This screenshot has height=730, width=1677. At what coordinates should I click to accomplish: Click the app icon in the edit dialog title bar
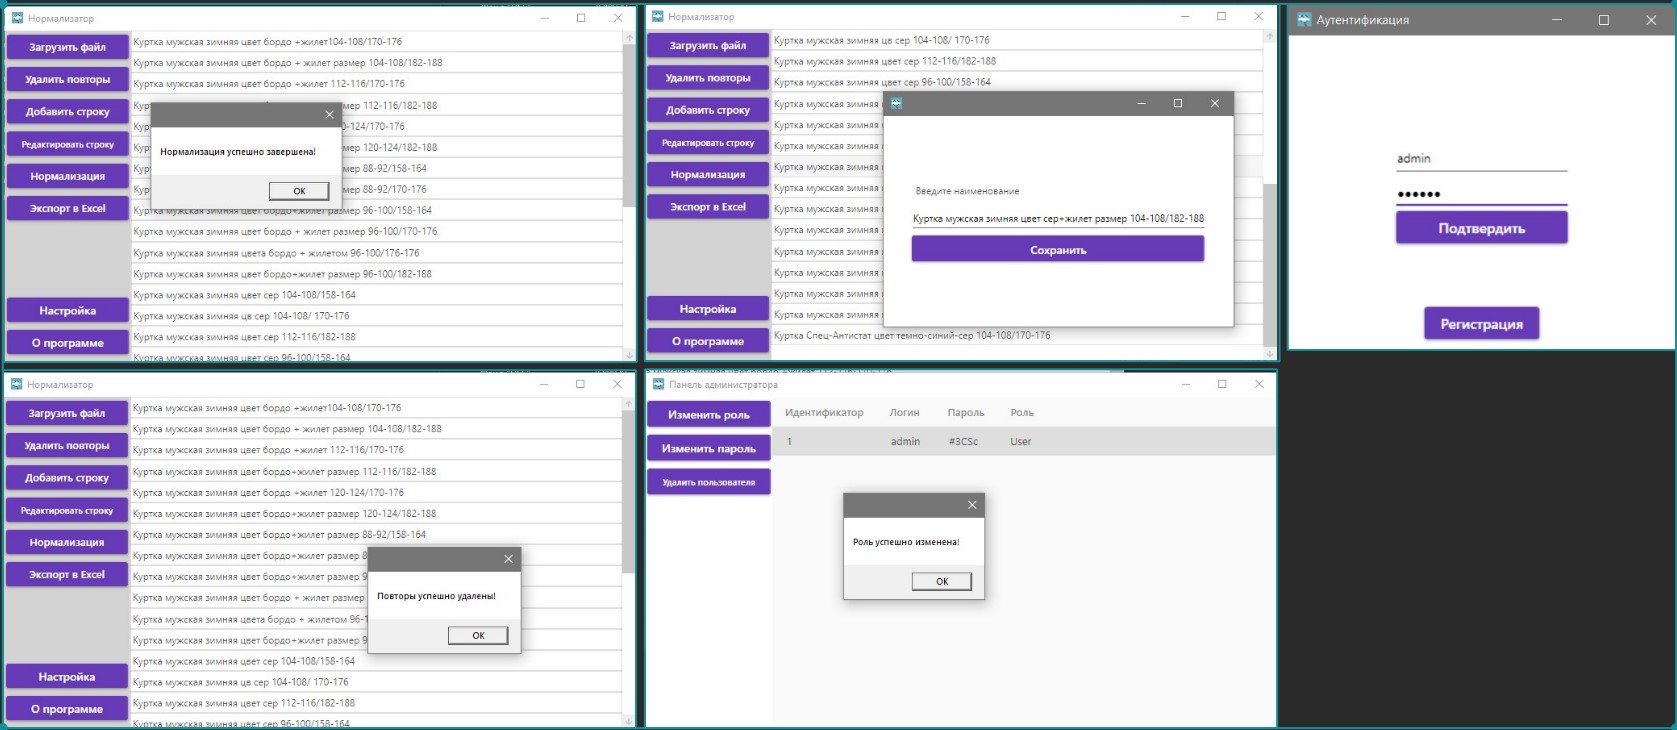click(897, 103)
